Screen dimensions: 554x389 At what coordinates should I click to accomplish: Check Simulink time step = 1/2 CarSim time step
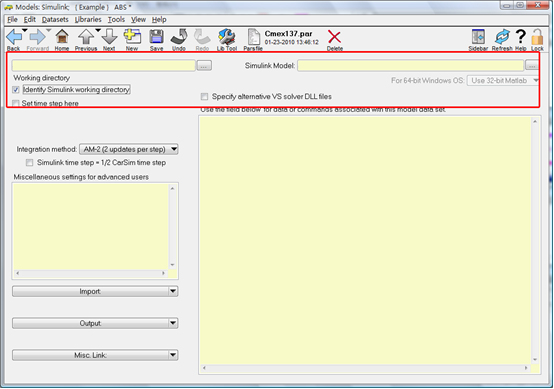point(29,163)
